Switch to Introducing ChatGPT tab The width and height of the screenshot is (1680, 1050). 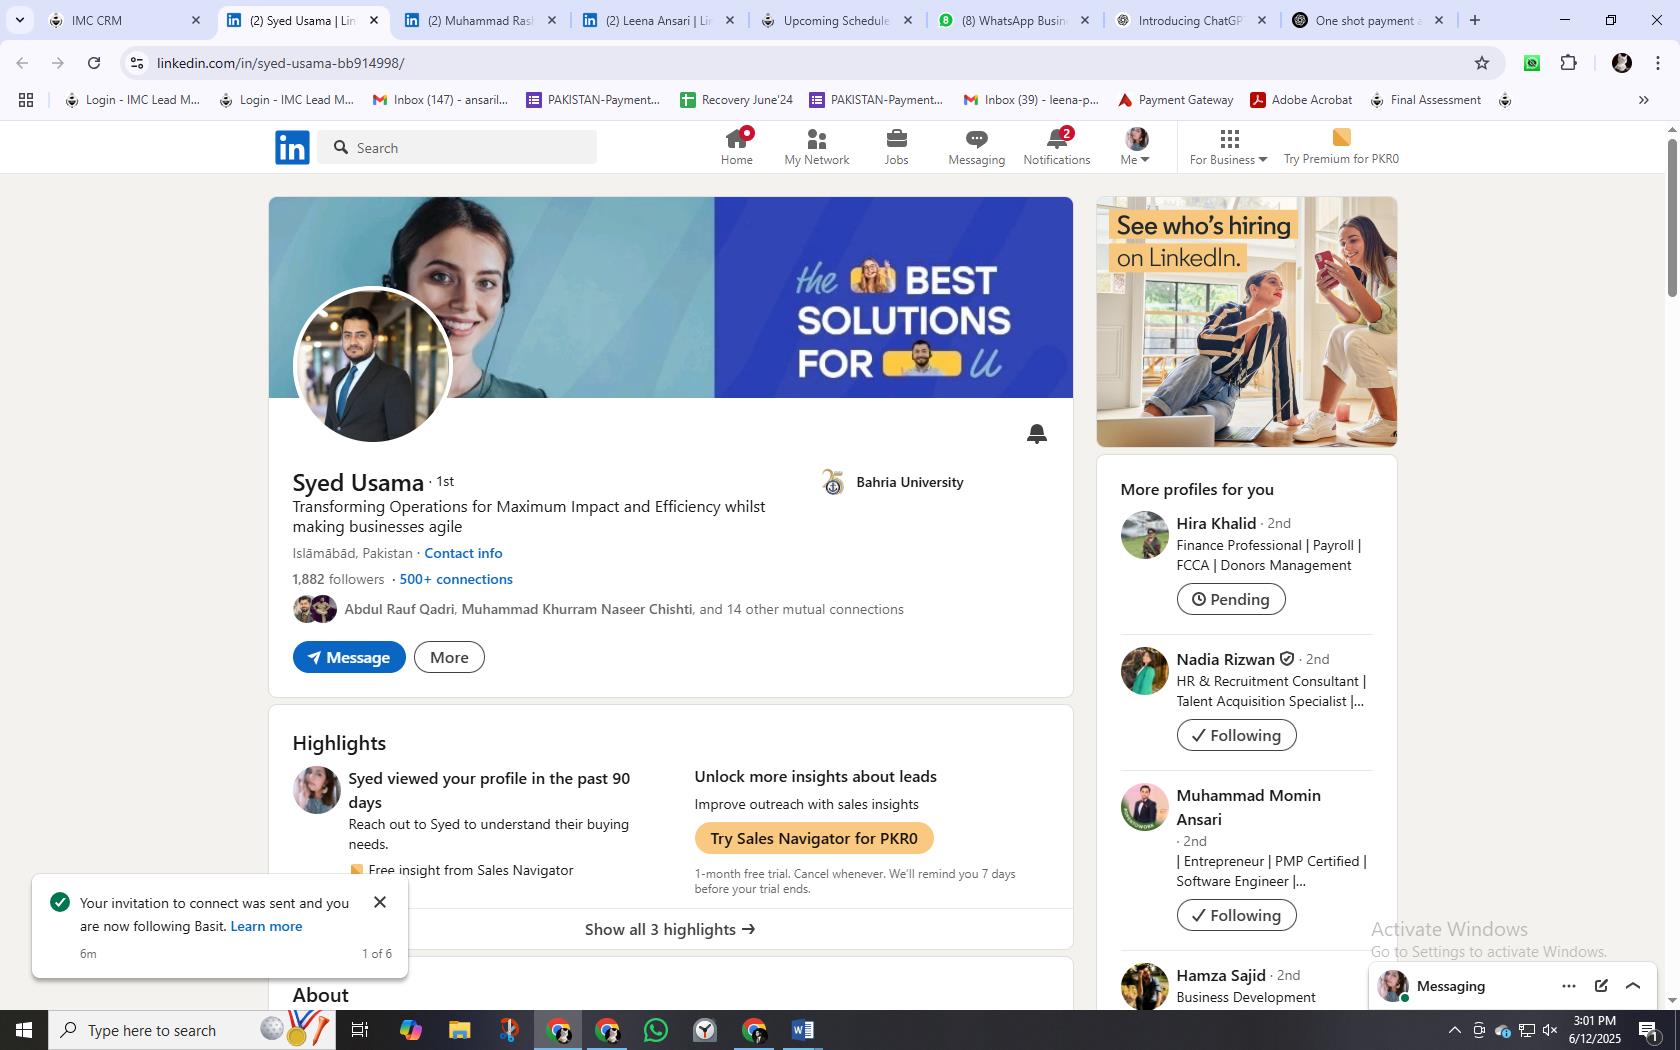(1191, 20)
